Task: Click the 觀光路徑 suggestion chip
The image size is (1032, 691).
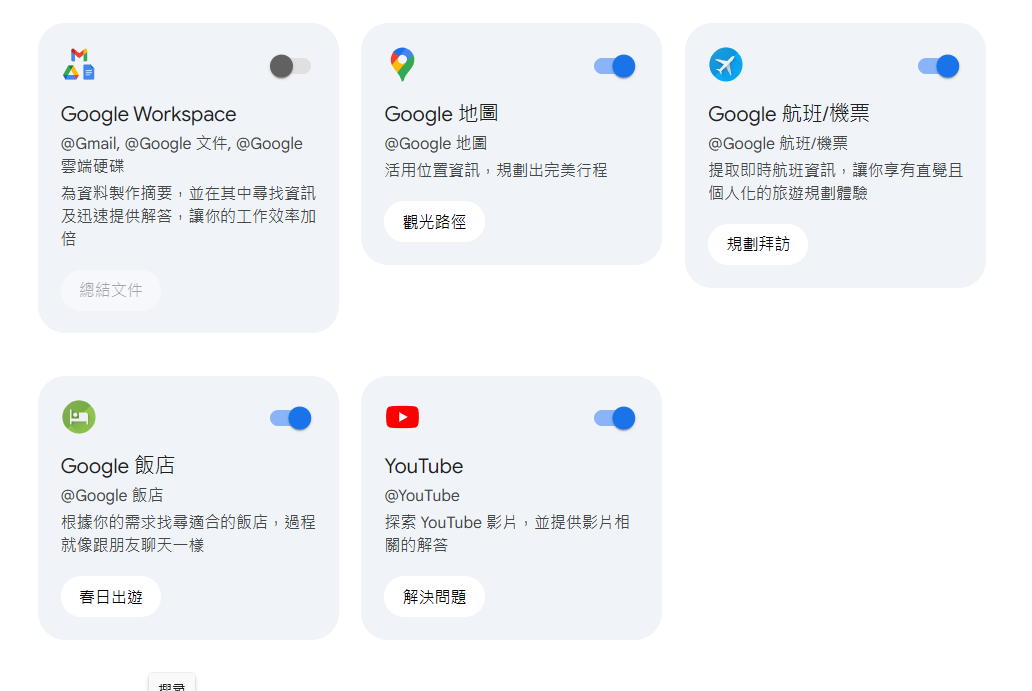Action: tap(434, 222)
